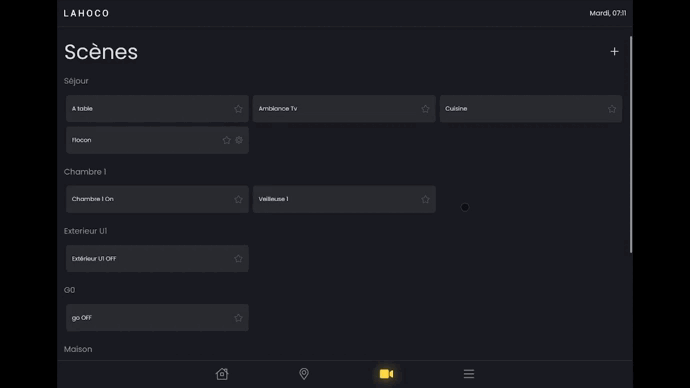Star the Extérieur U1 OFF scene

click(238, 259)
